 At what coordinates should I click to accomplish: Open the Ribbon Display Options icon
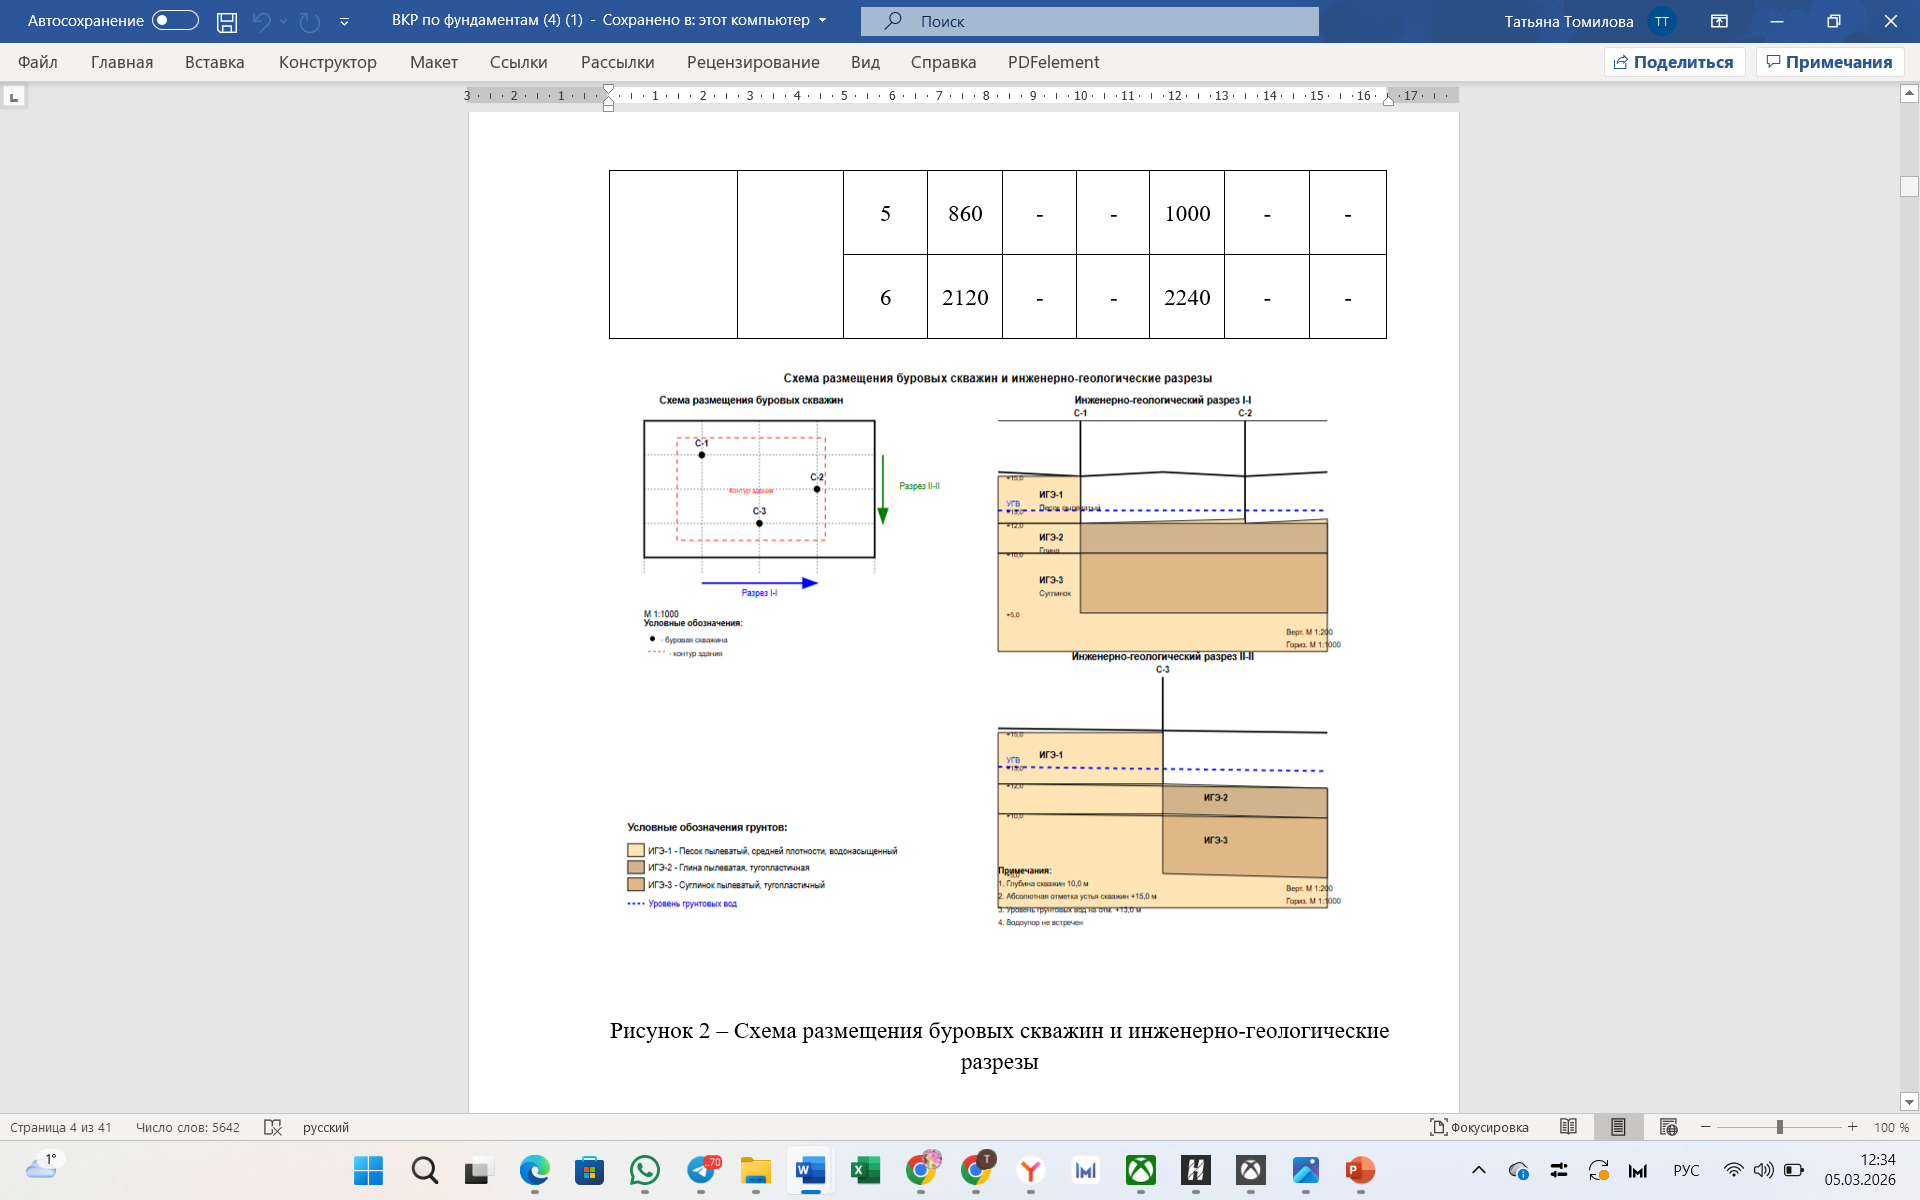[1720, 21]
